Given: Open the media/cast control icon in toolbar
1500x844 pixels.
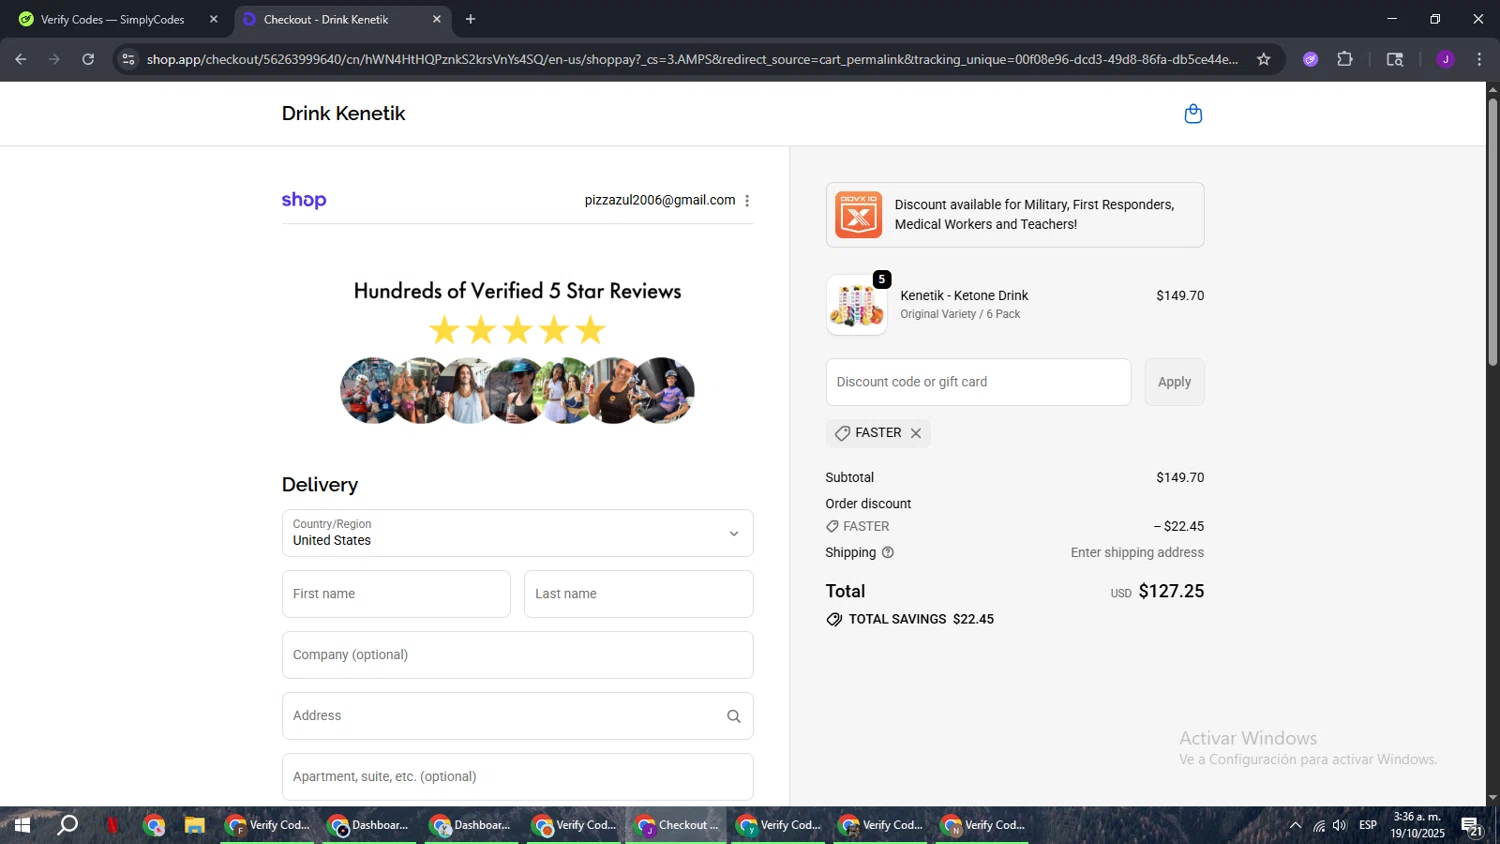Looking at the screenshot, I should 1395,59.
